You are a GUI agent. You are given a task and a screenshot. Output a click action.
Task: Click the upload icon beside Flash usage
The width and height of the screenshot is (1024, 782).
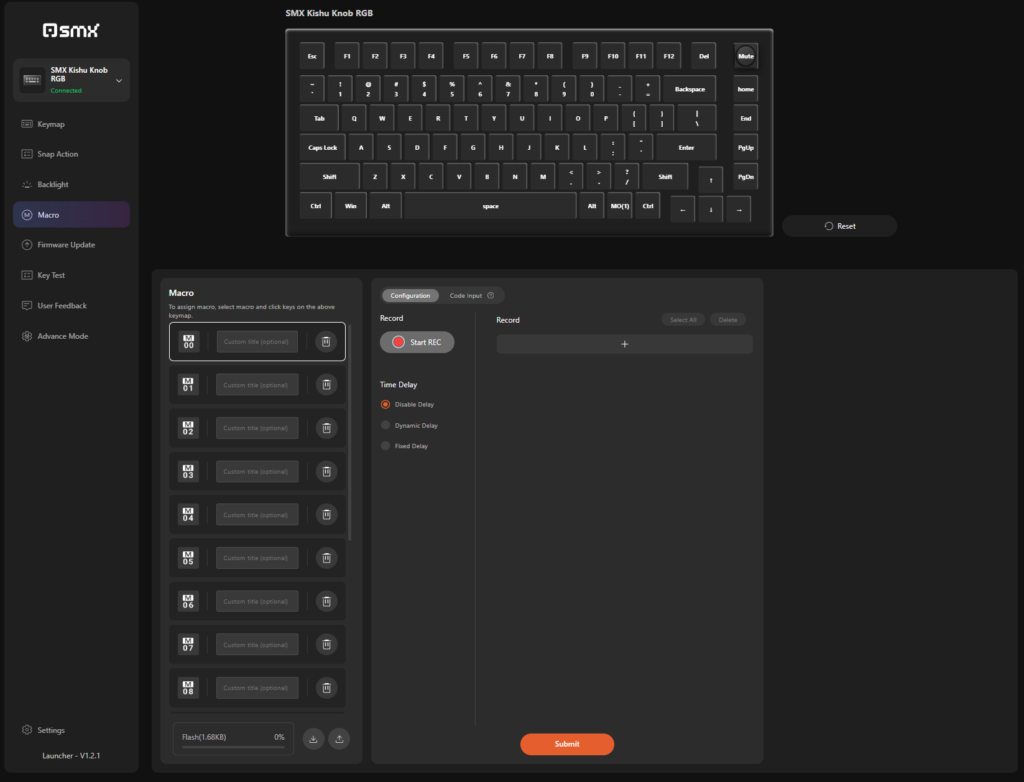tap(339, 739)
